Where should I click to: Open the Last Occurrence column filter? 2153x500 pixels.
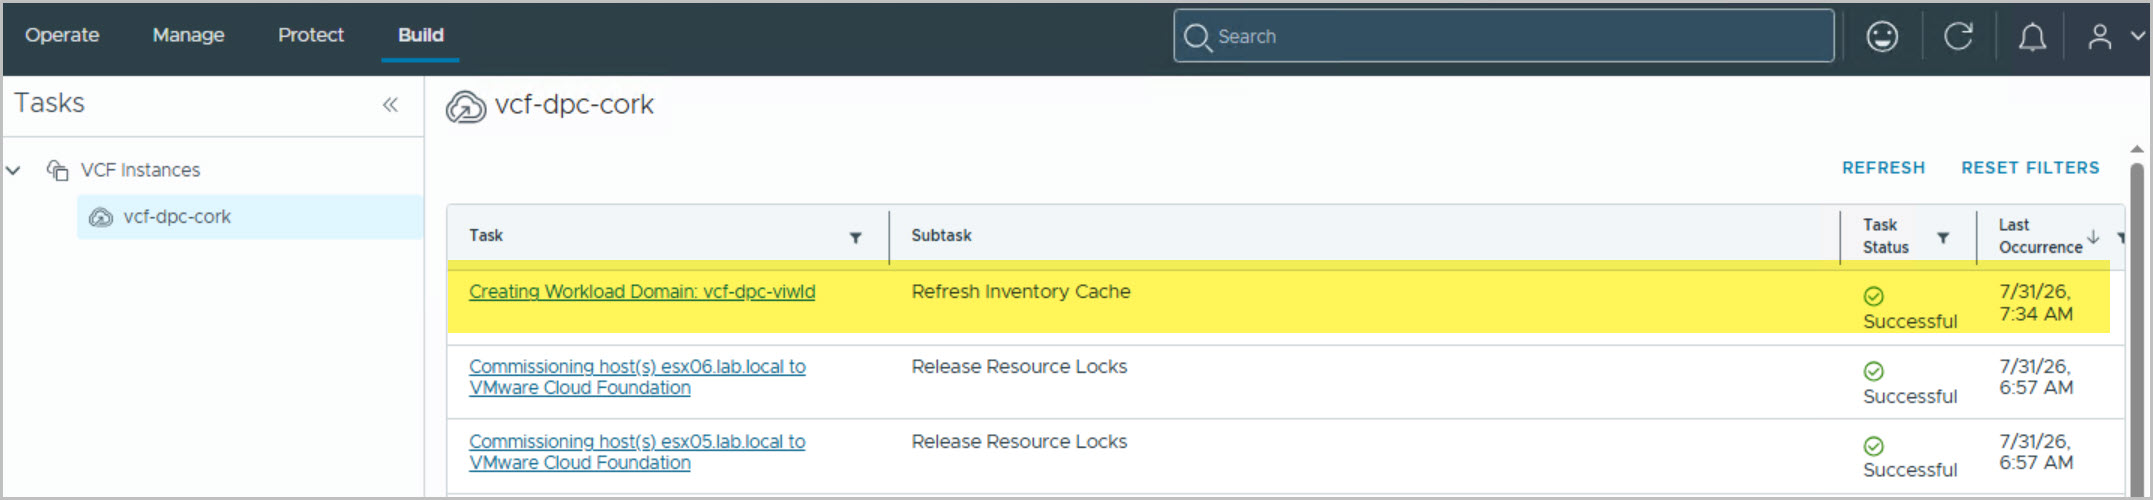[2120, 237]
